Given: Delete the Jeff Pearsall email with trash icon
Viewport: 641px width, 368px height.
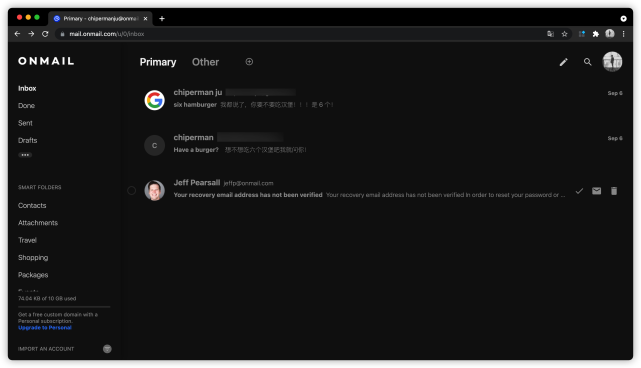Looking at the screenshot, I should click(614, 191).
